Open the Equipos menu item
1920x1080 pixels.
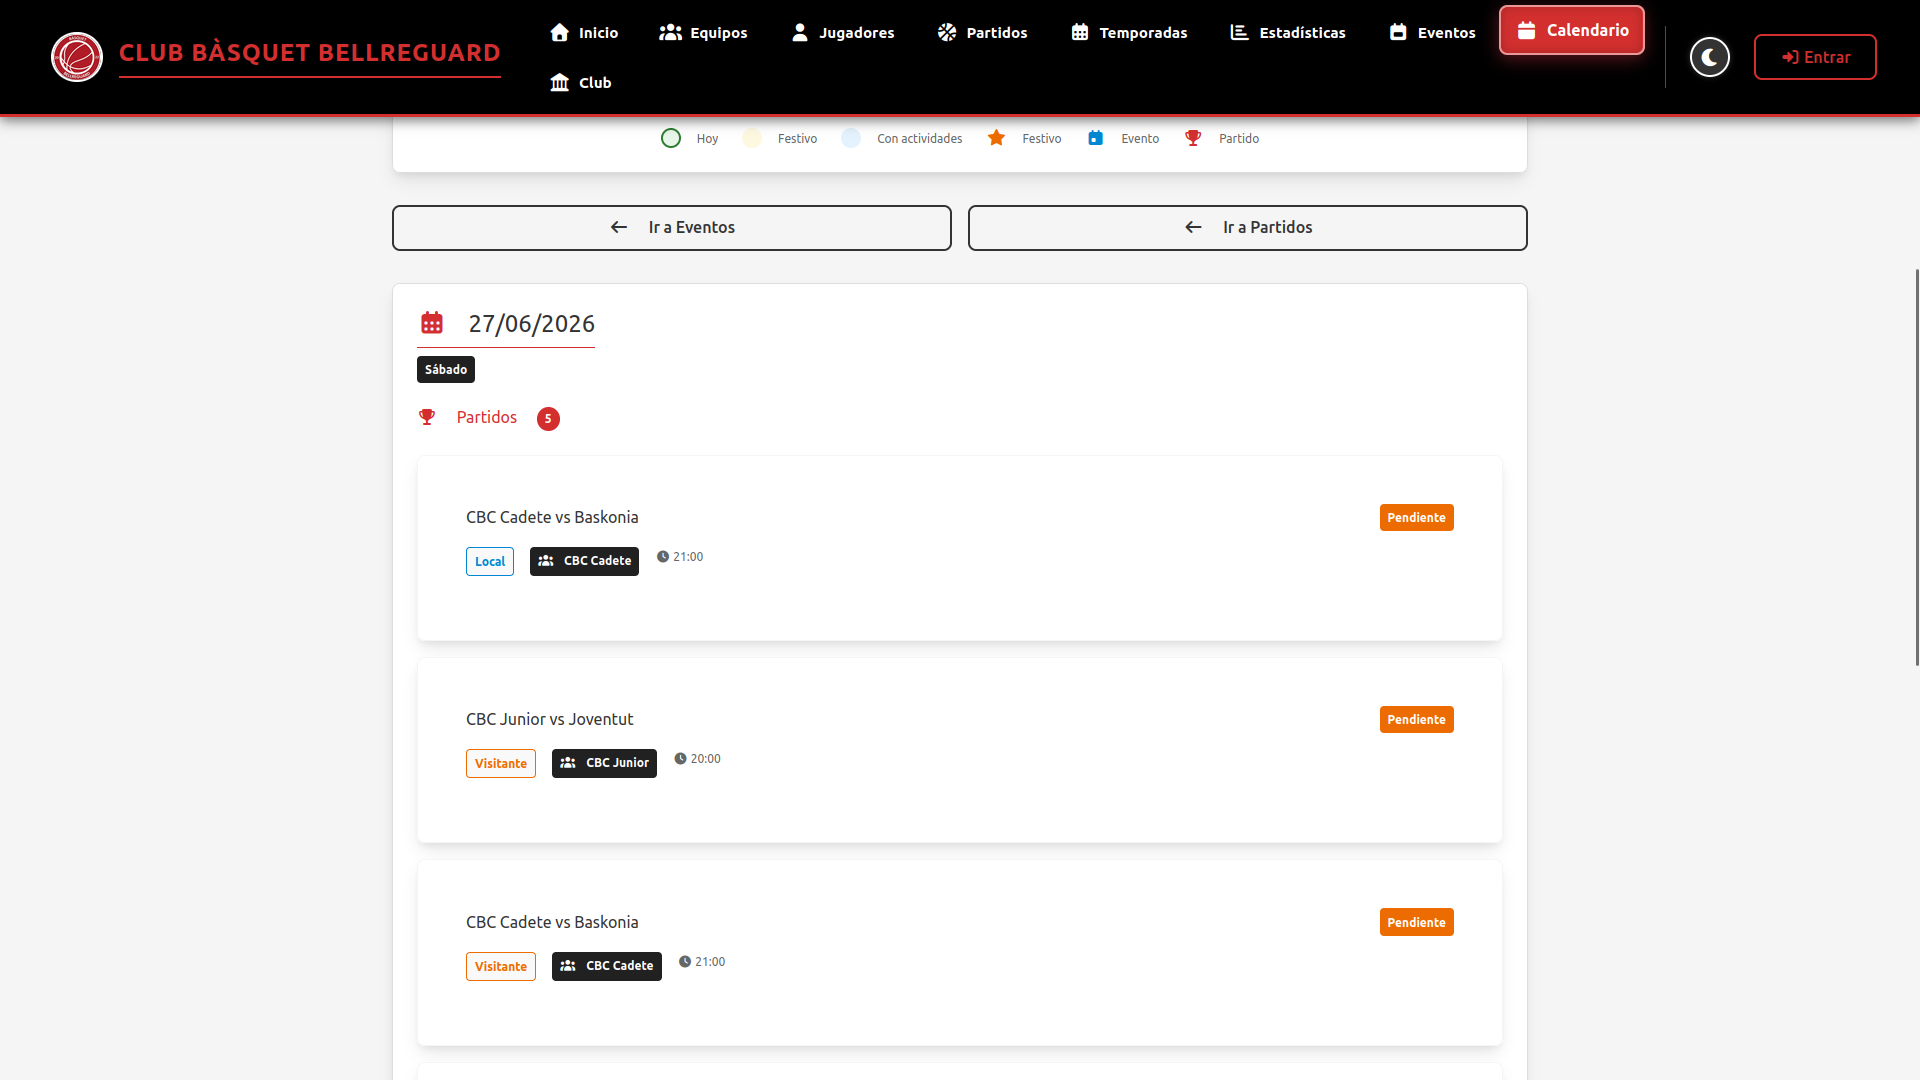point(703,32)
